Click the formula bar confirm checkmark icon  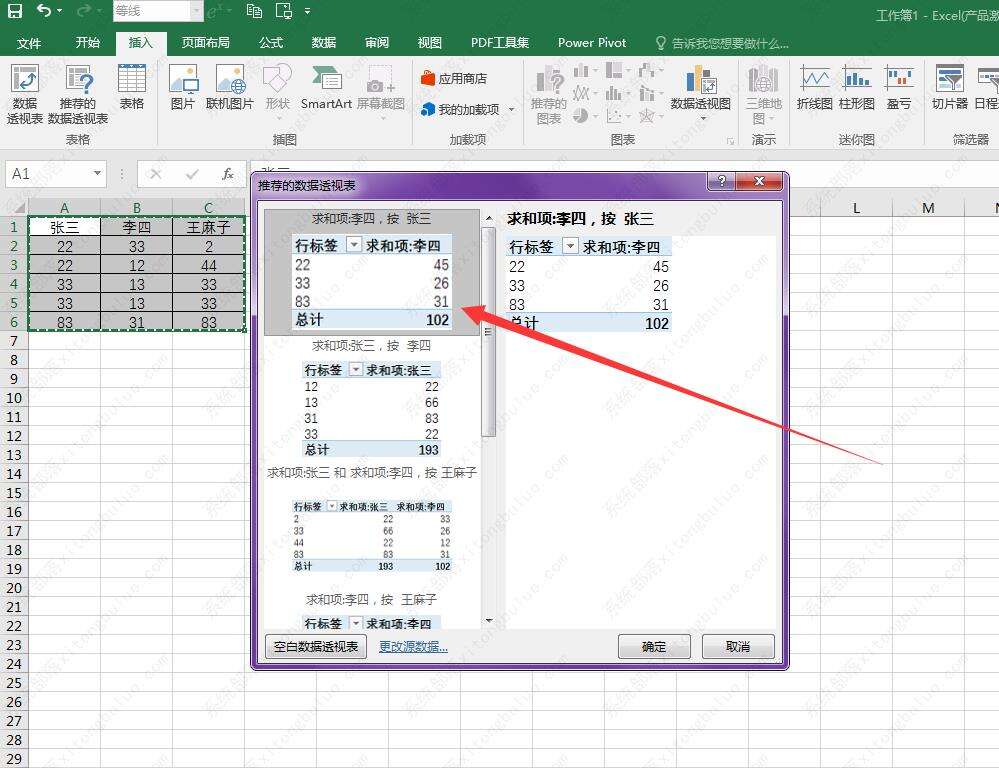192,174
